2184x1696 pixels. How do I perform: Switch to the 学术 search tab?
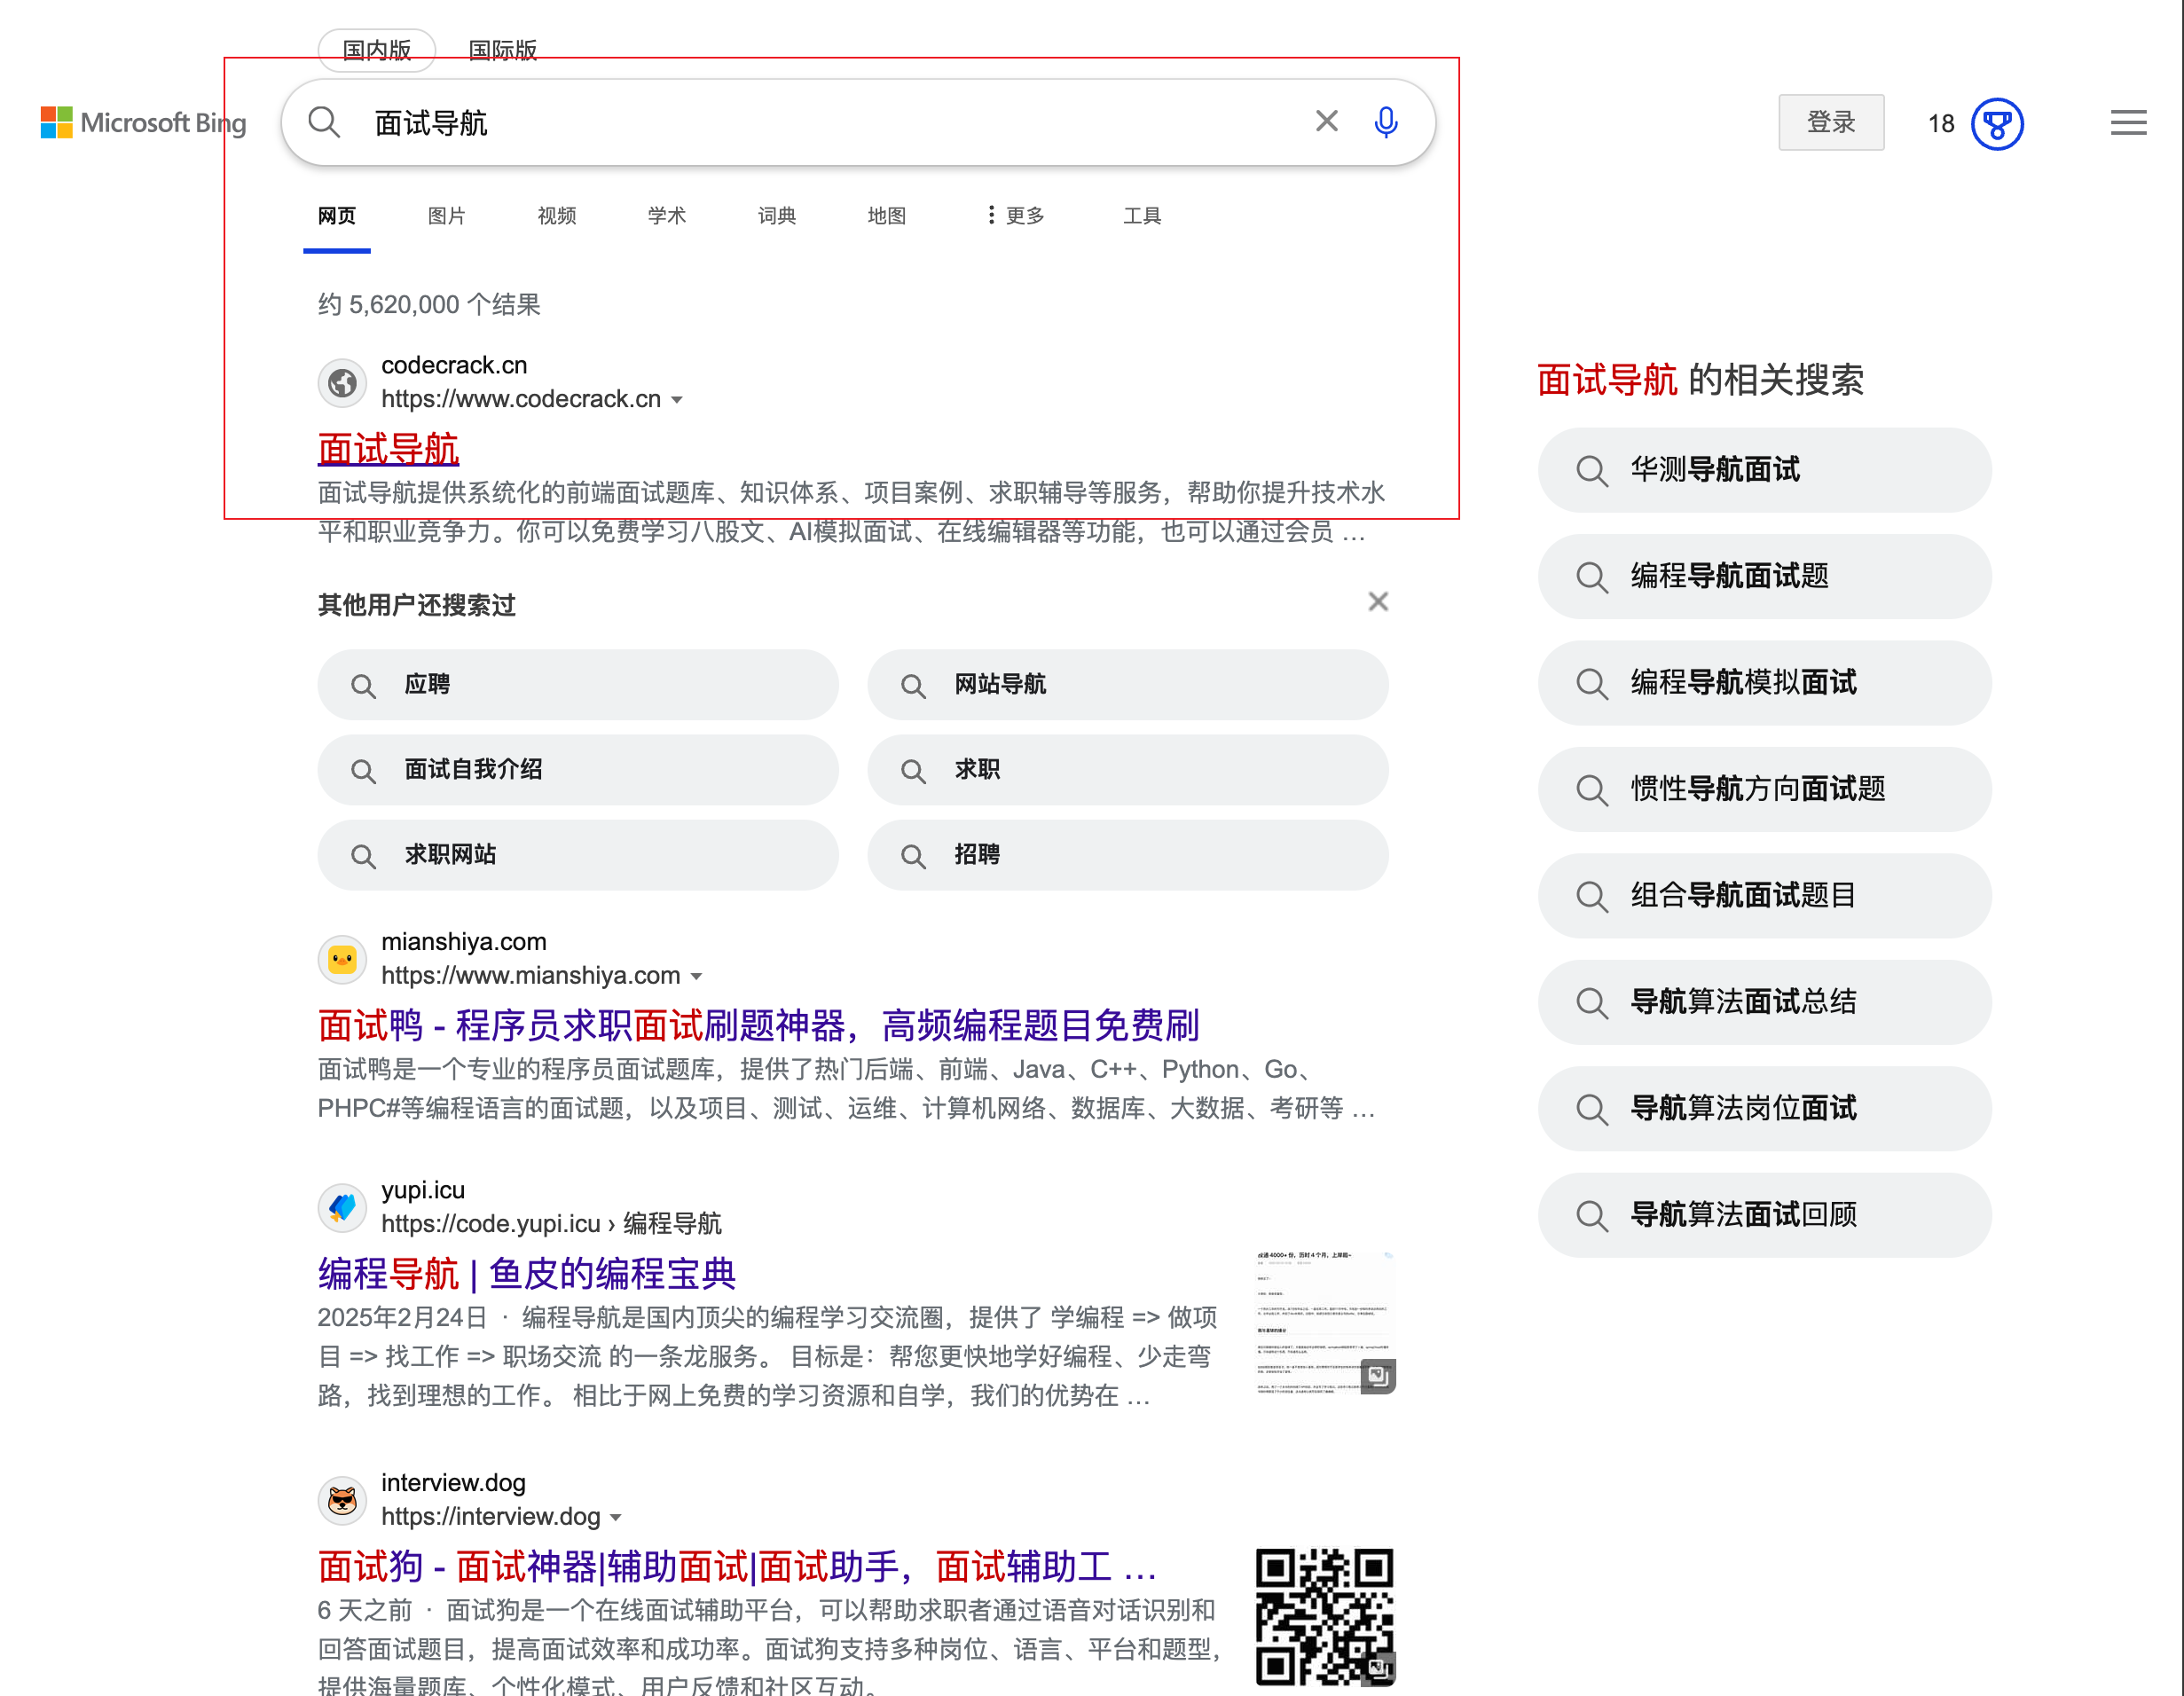point(666,215)
